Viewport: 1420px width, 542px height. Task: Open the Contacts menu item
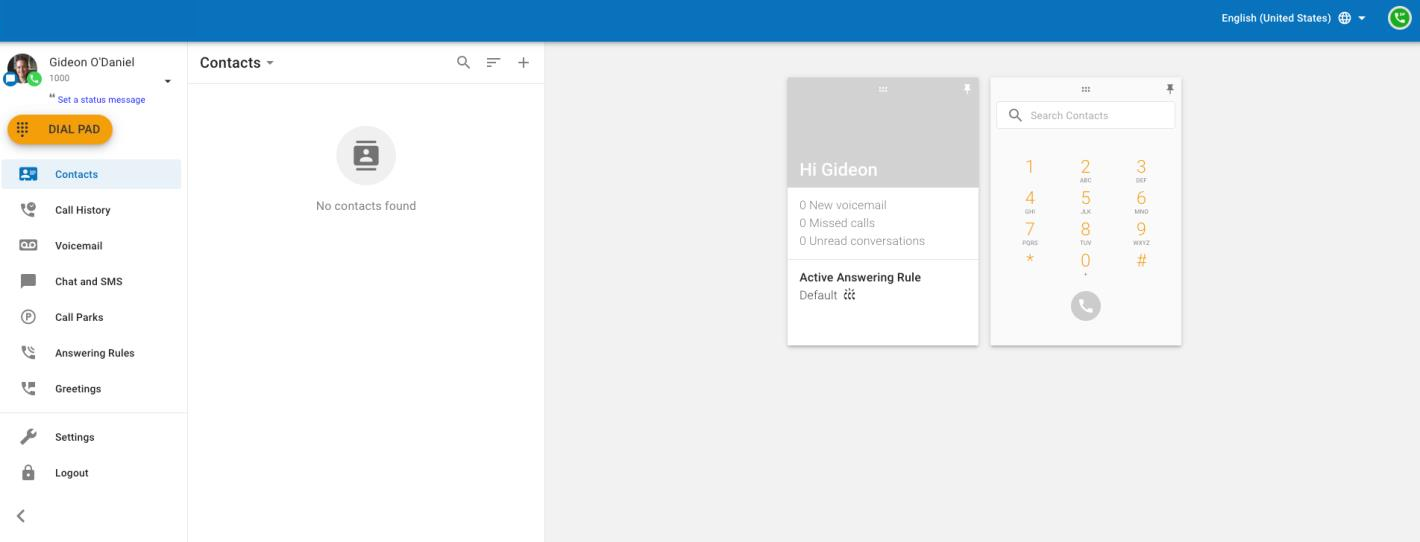tap(91, 174)
